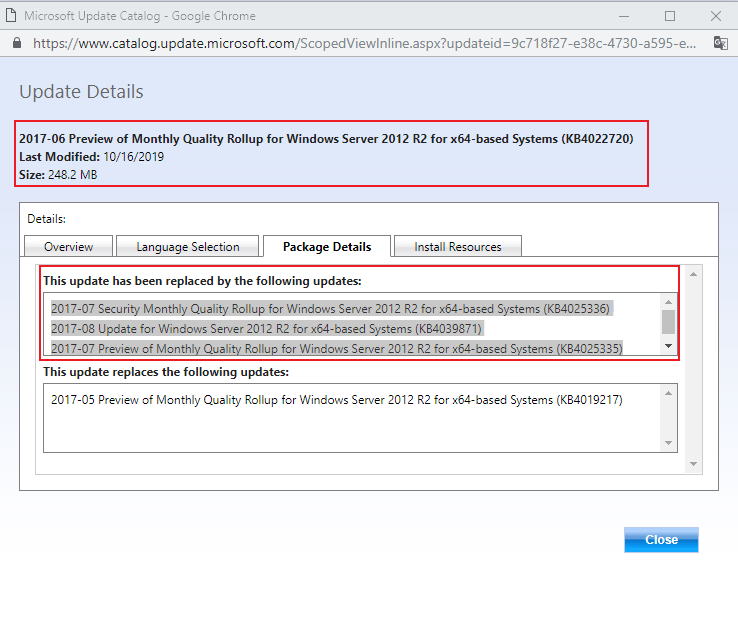This screenshot has width=738, height=620.
Task: Click up arrow of outer details scrollbar
Action: 693,274
